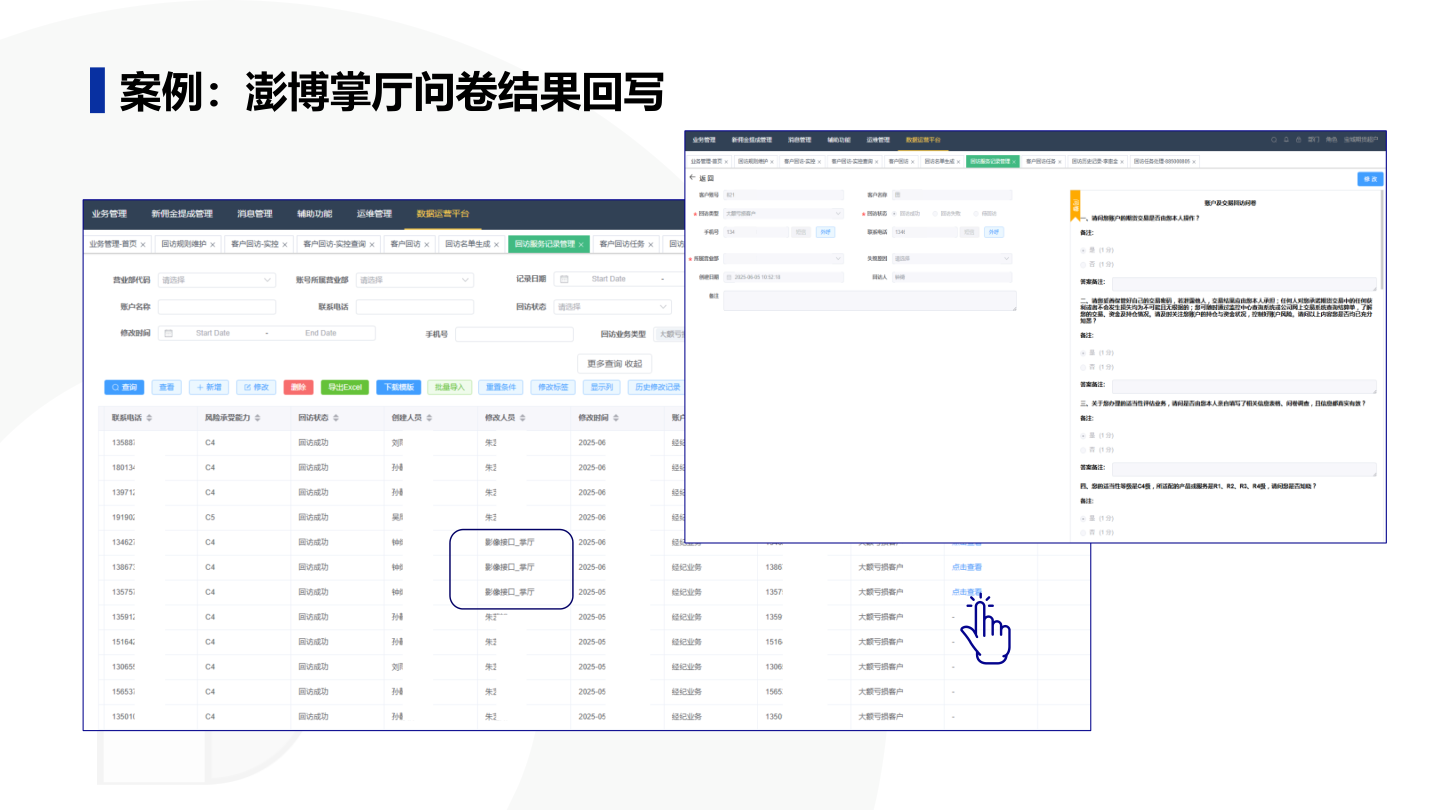1440x810 pixels.
Task: Sort the table by 回访状态 column
Action: 335,418
